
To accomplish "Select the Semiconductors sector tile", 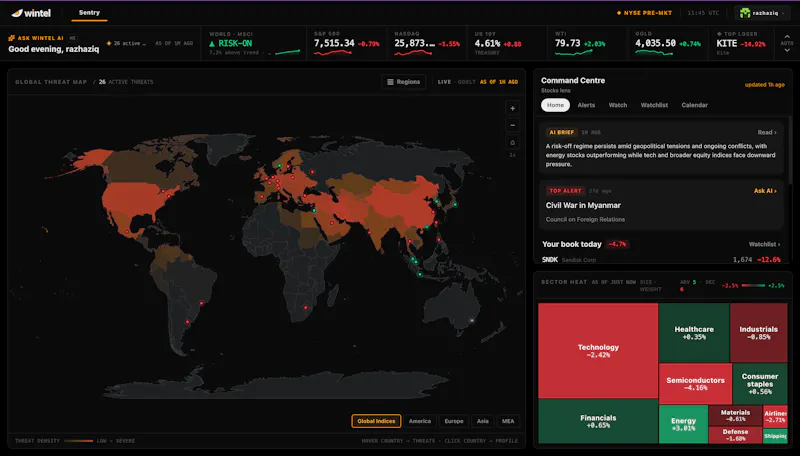I will pyautogui.click(x=695, y=384).
